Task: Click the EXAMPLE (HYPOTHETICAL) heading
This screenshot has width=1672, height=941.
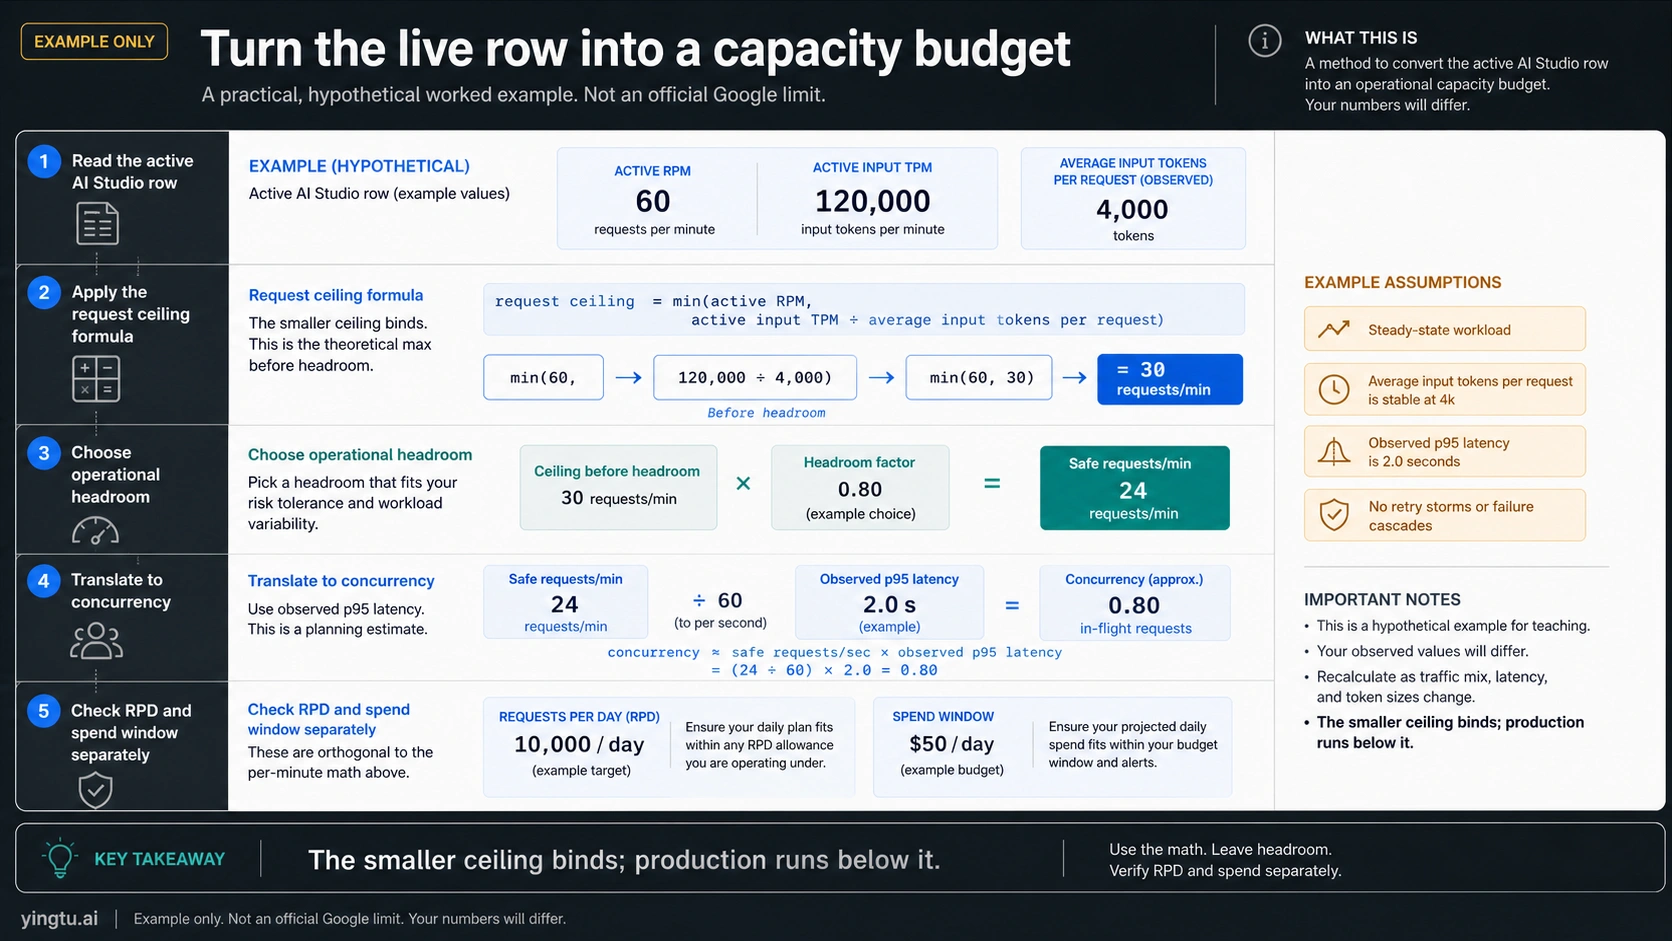Action: 359,166
